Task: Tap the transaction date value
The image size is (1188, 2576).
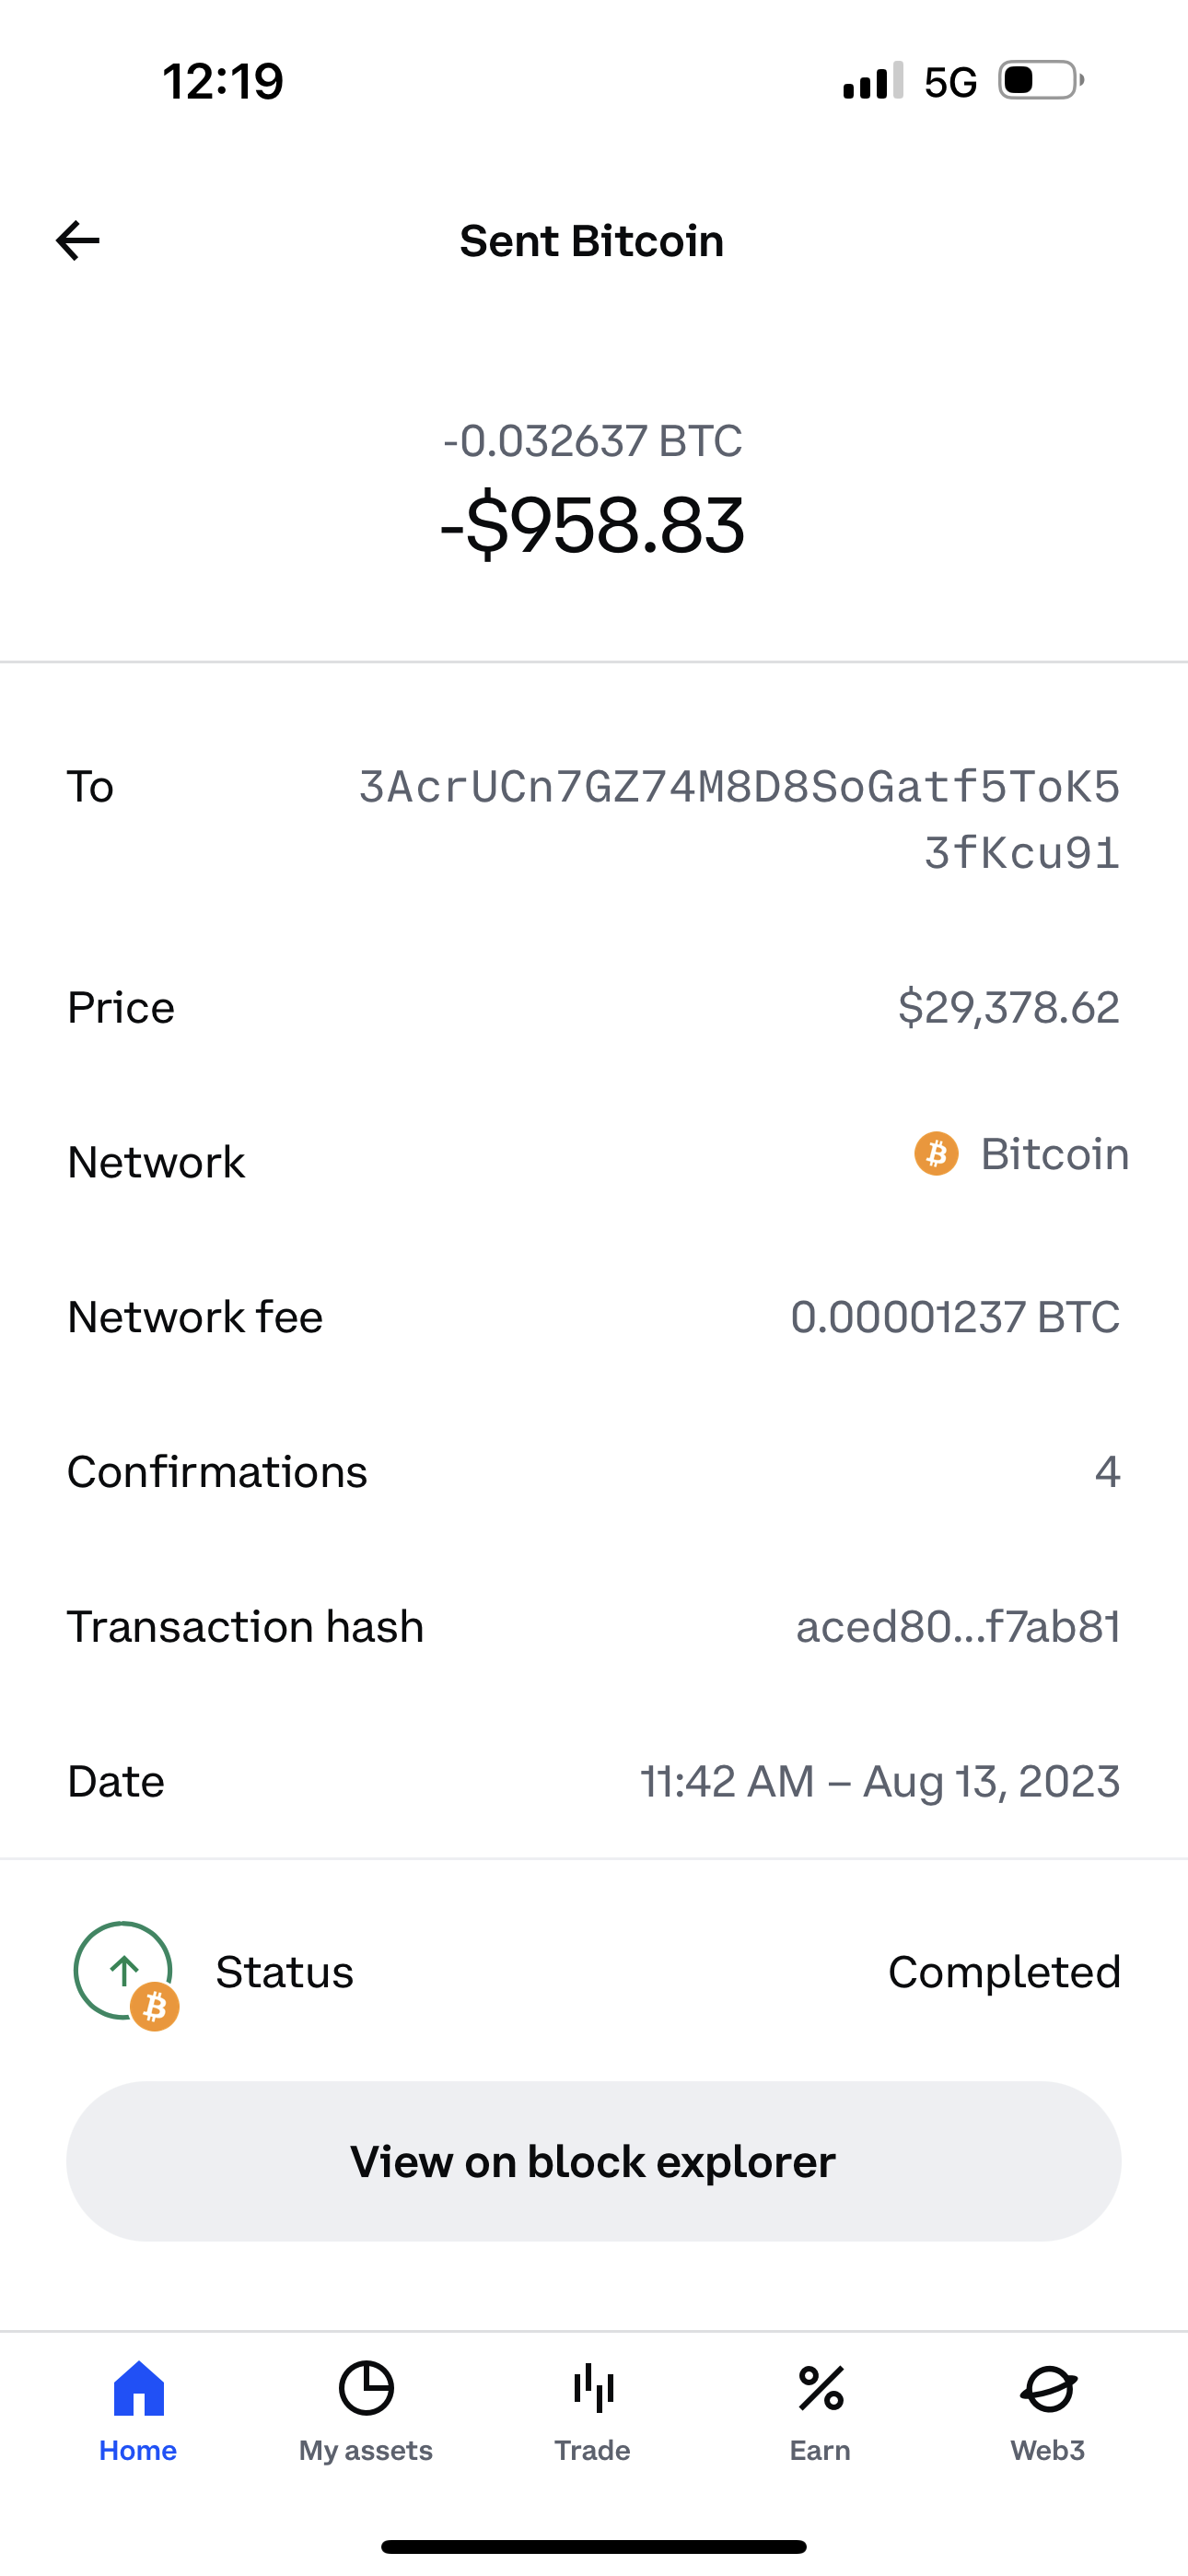Action: tap(880, 1781)
